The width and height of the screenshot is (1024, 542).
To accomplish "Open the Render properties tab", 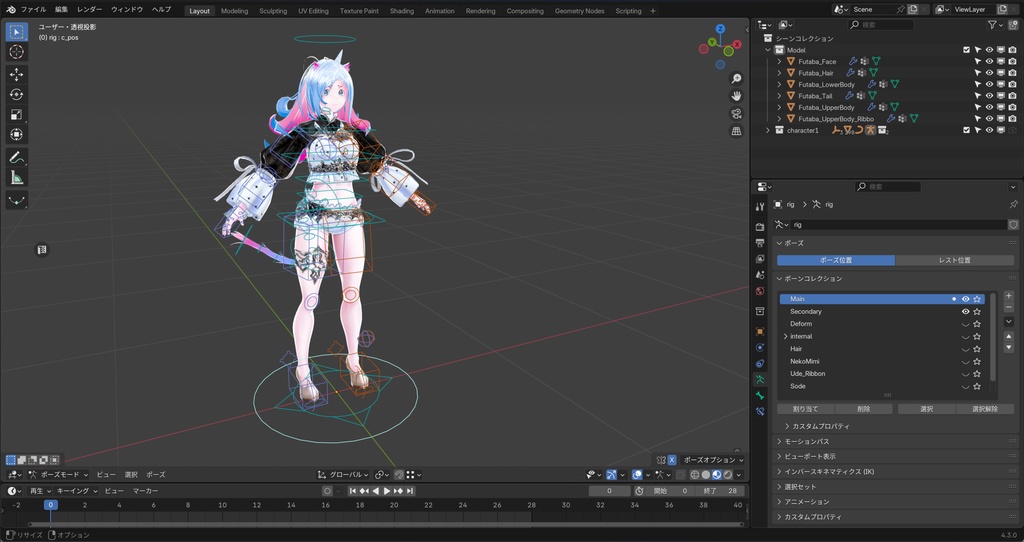I will pyautogui.click(x=760, y=227).
